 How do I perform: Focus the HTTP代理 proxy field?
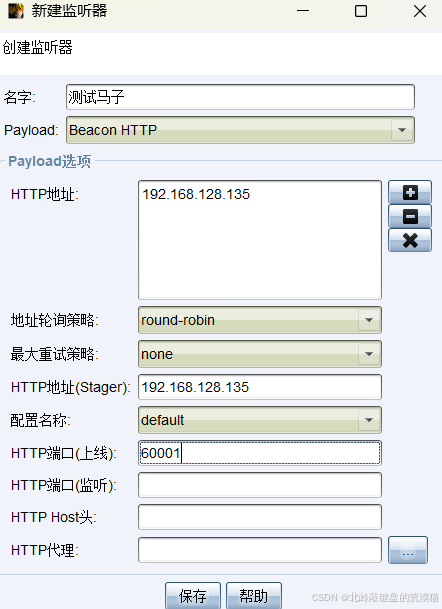click(260, 550)
